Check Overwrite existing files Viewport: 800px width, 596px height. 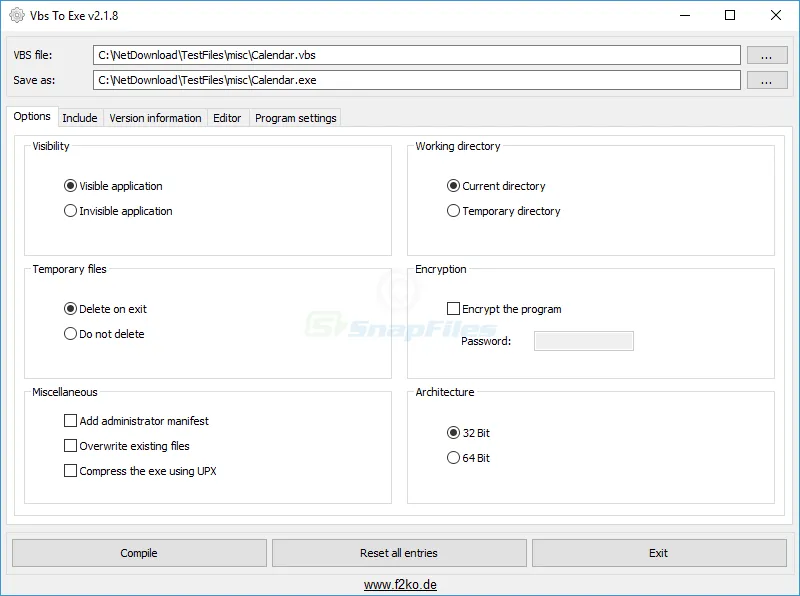point(127,445)
